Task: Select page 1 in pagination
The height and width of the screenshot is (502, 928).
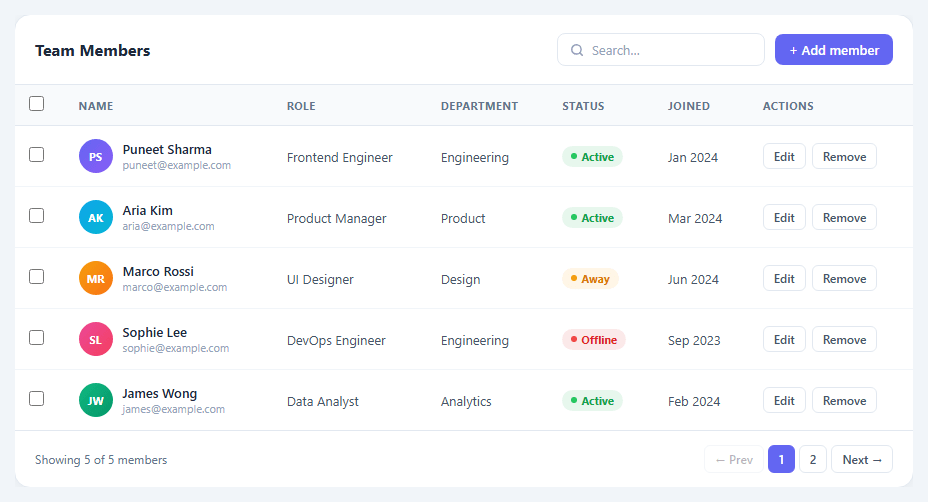Action: click(781, 459)
